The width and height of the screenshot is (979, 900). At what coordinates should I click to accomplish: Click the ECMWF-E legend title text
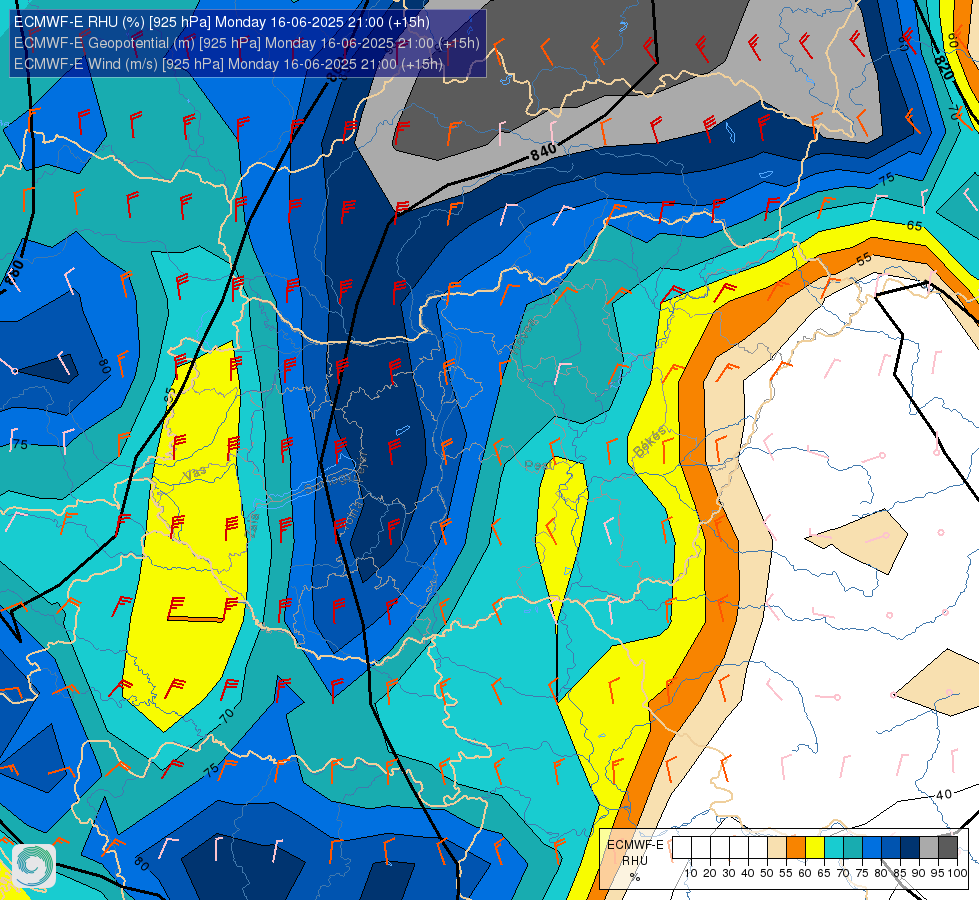point(634,844)
